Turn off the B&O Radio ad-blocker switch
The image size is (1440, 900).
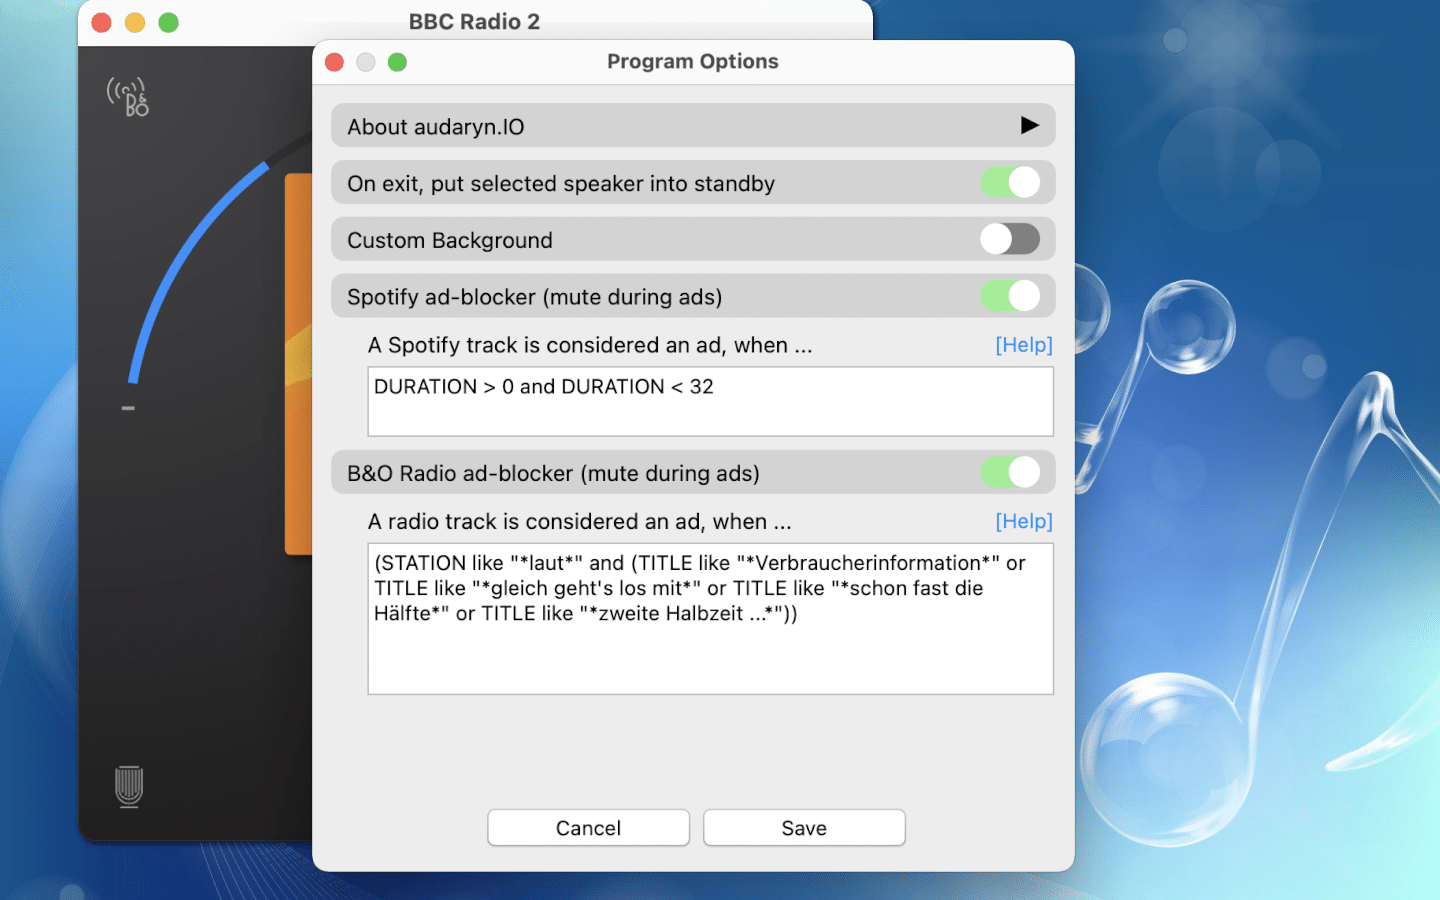point(1010,472)
